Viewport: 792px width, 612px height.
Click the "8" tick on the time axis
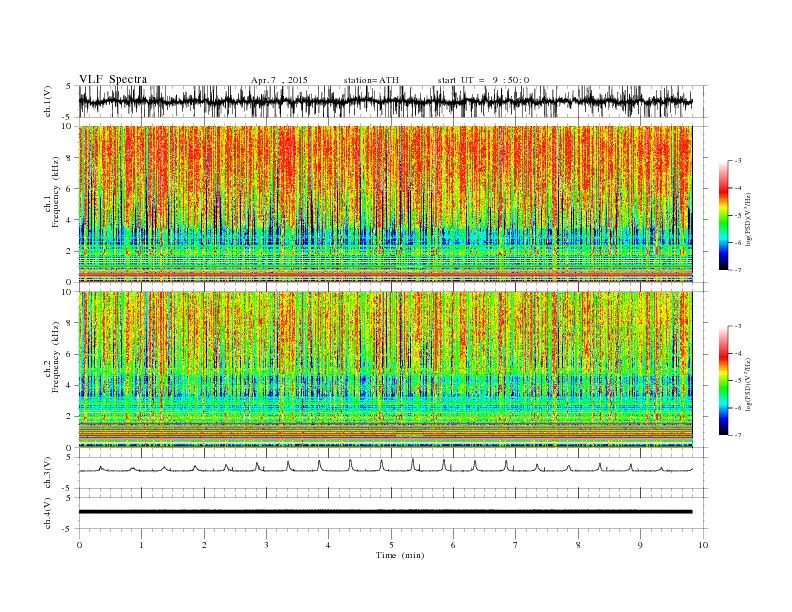coord(578,545)
